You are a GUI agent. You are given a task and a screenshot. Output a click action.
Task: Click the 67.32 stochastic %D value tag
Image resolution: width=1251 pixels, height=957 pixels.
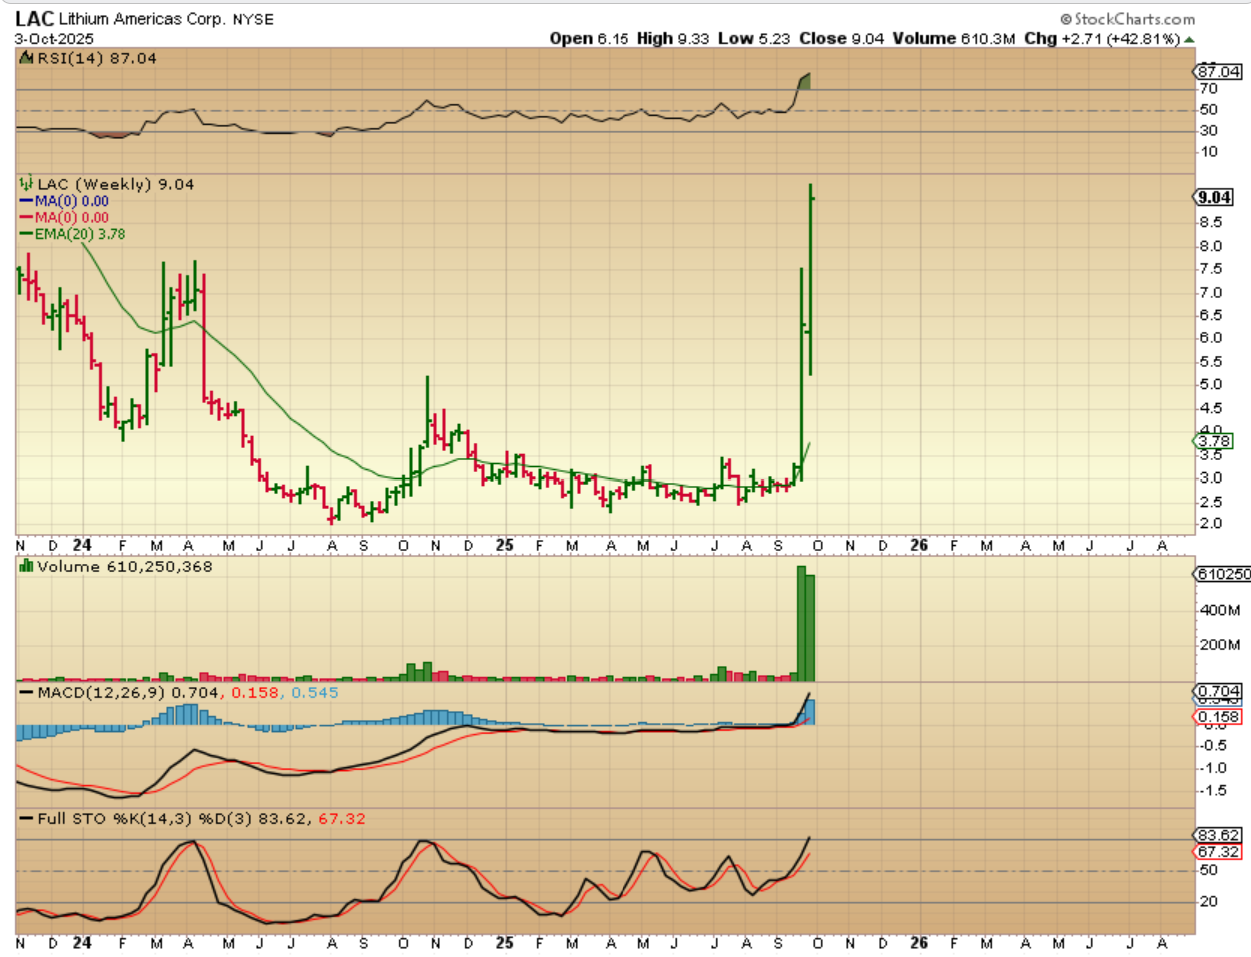click(x=1219, y=852)
